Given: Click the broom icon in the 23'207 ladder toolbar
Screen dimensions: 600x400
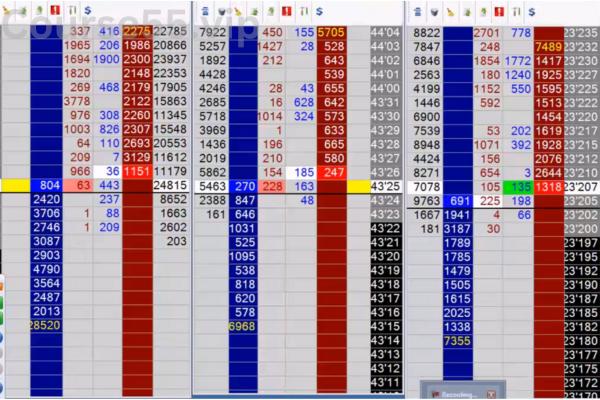Looking at the screenshot, I should 451,12.
